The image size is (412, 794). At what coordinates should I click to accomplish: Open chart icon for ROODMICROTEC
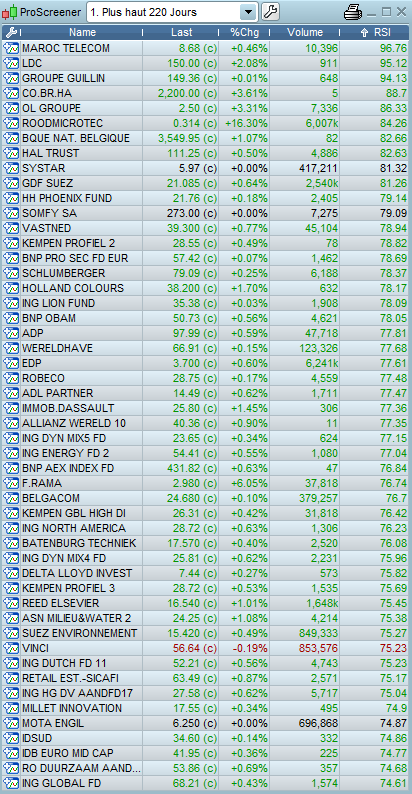(x=11, y=124)
